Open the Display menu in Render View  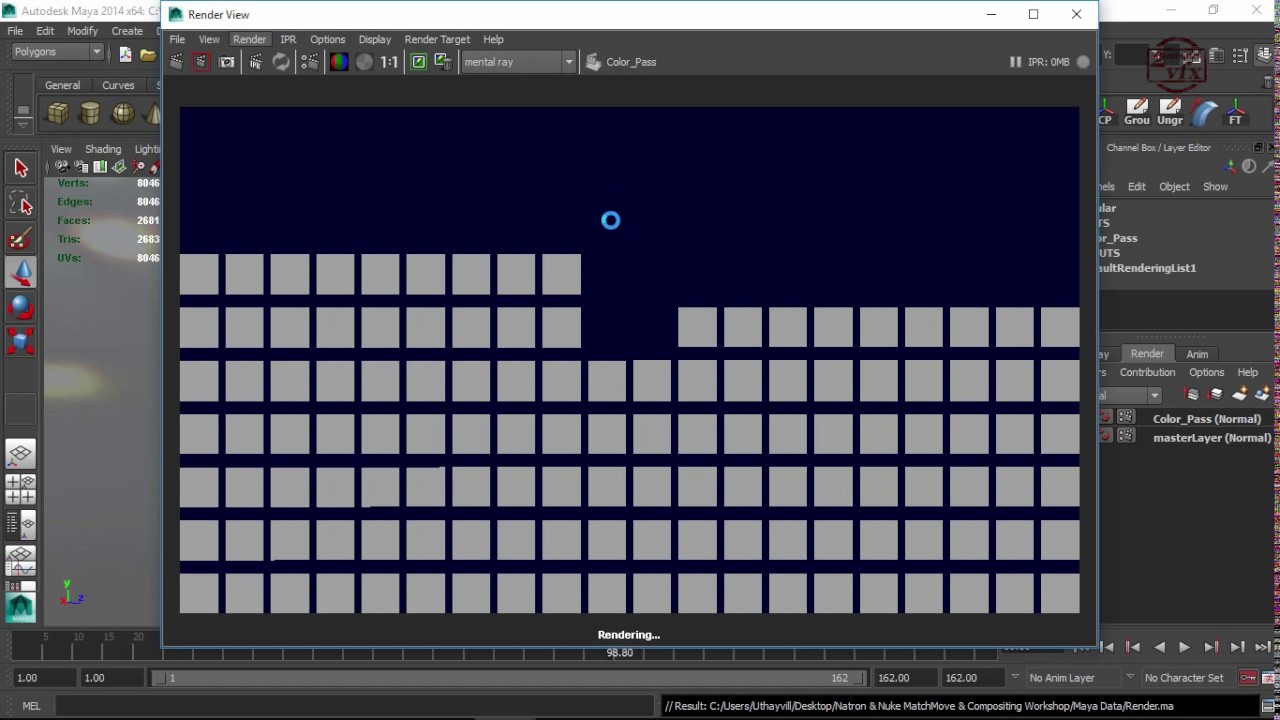(375, 39)
